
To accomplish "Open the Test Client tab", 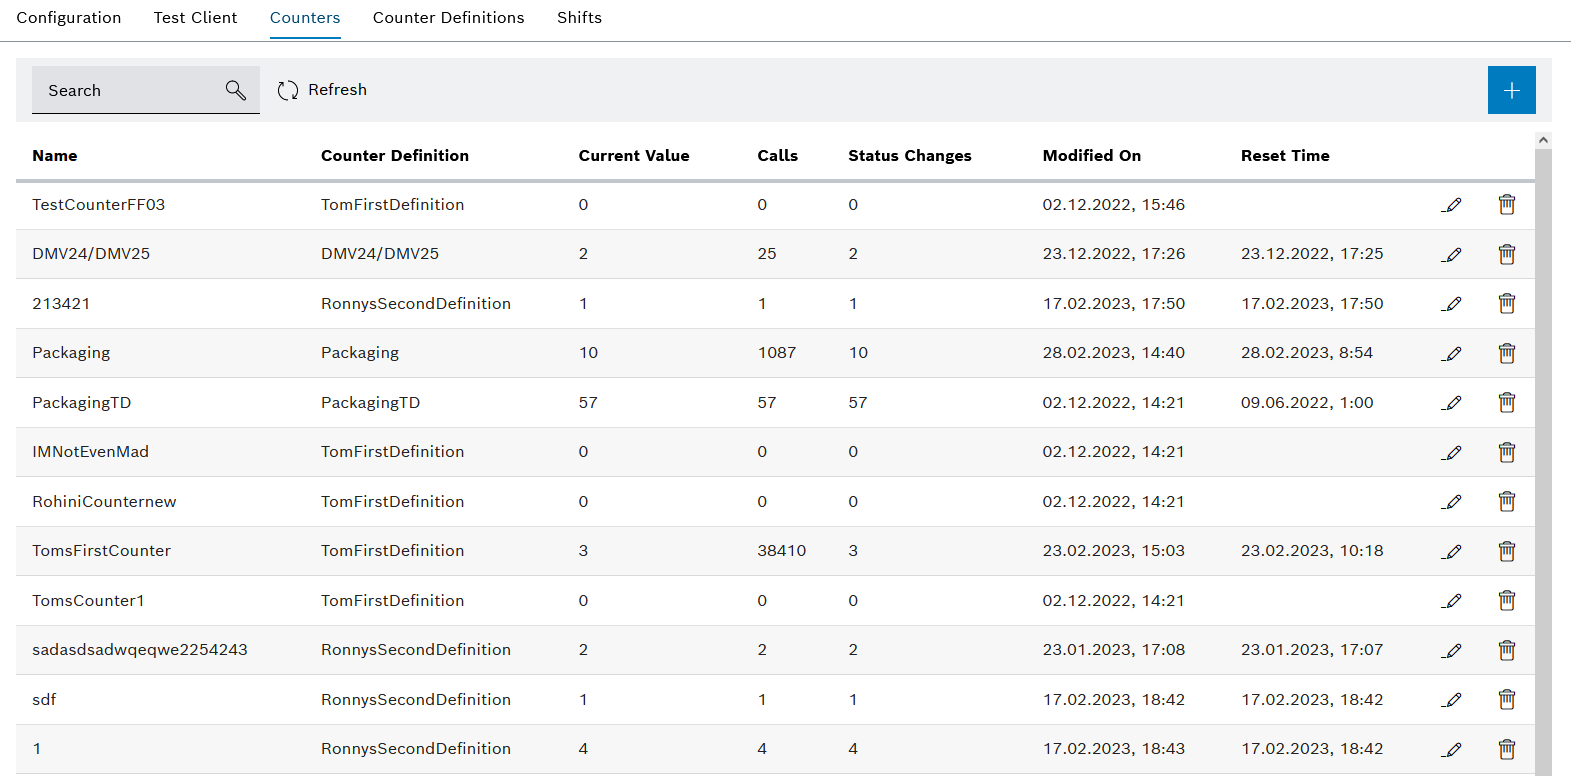I will coord(195,18).
